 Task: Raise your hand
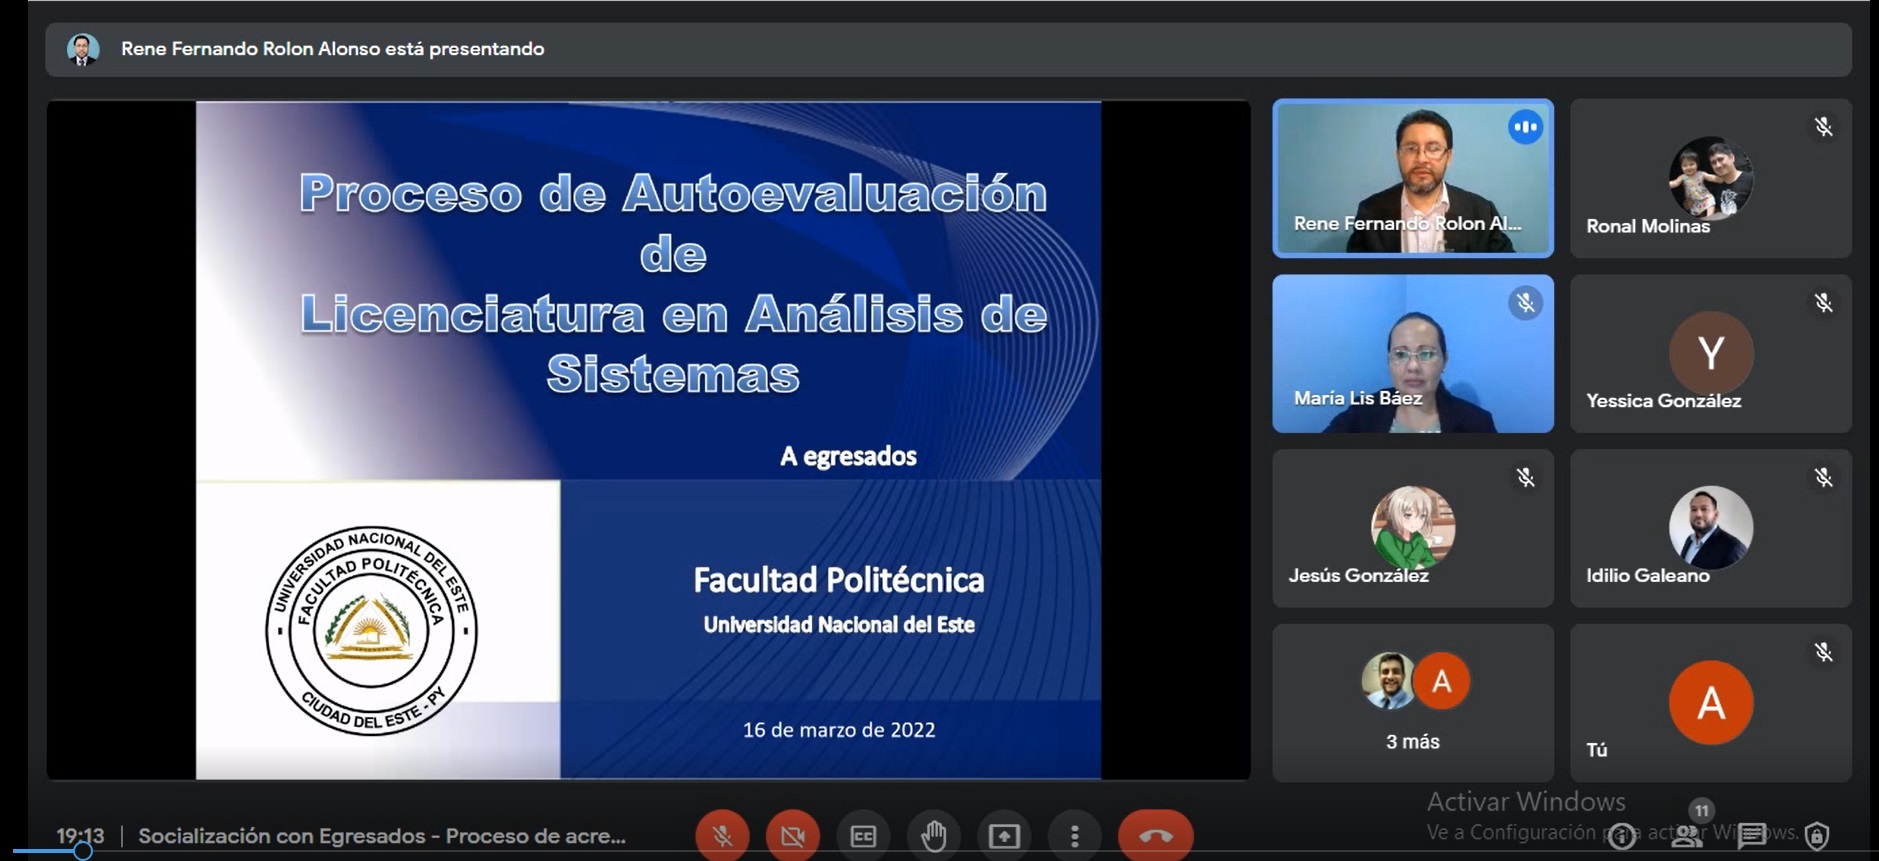pos(933,835)
